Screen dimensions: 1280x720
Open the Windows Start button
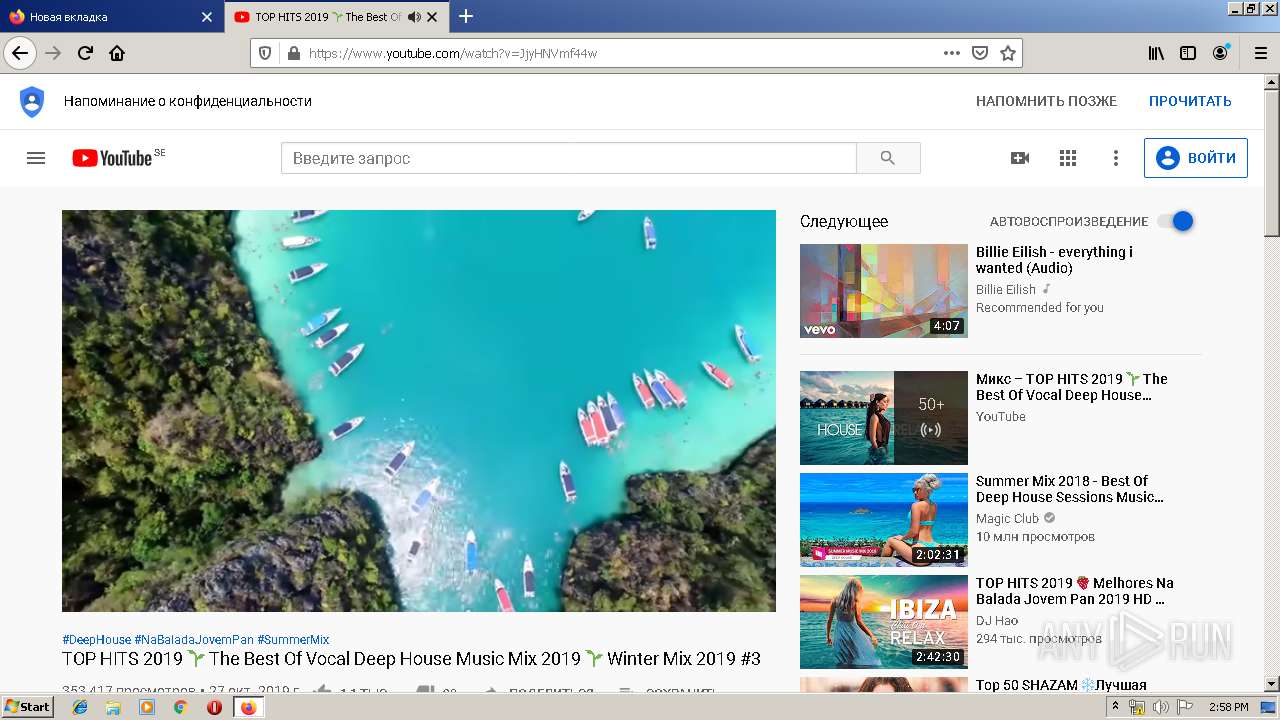click(27, 707)
